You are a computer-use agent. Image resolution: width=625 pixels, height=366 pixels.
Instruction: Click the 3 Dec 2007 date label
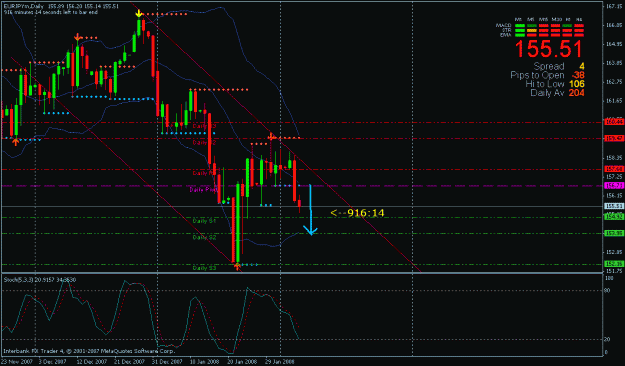click(x=52, y=362)
